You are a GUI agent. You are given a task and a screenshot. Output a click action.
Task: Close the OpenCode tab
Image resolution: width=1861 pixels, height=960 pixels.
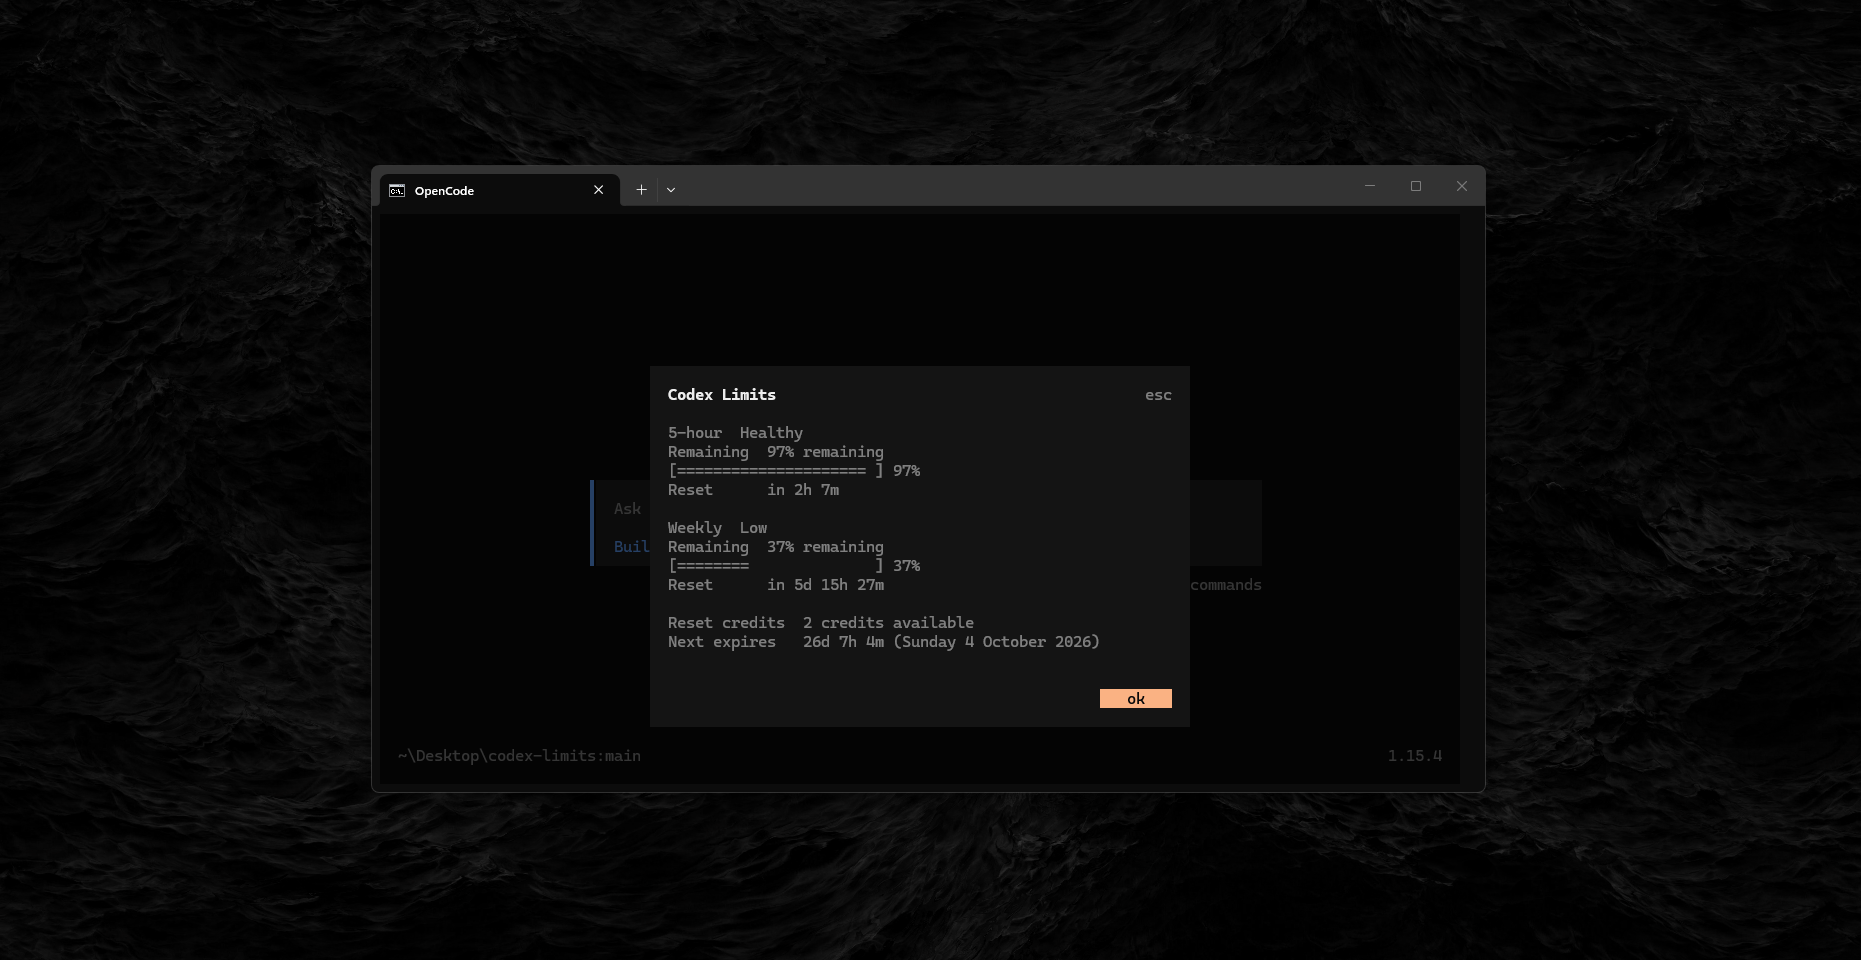click(598, 190)
